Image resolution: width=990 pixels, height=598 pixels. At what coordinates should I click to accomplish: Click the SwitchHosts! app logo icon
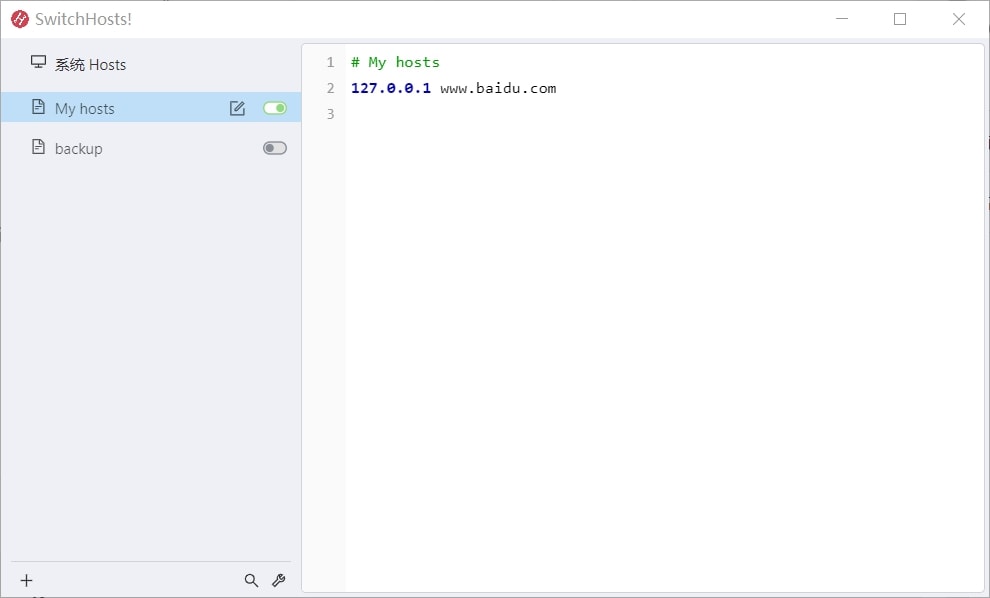click(x=20, y=19)
